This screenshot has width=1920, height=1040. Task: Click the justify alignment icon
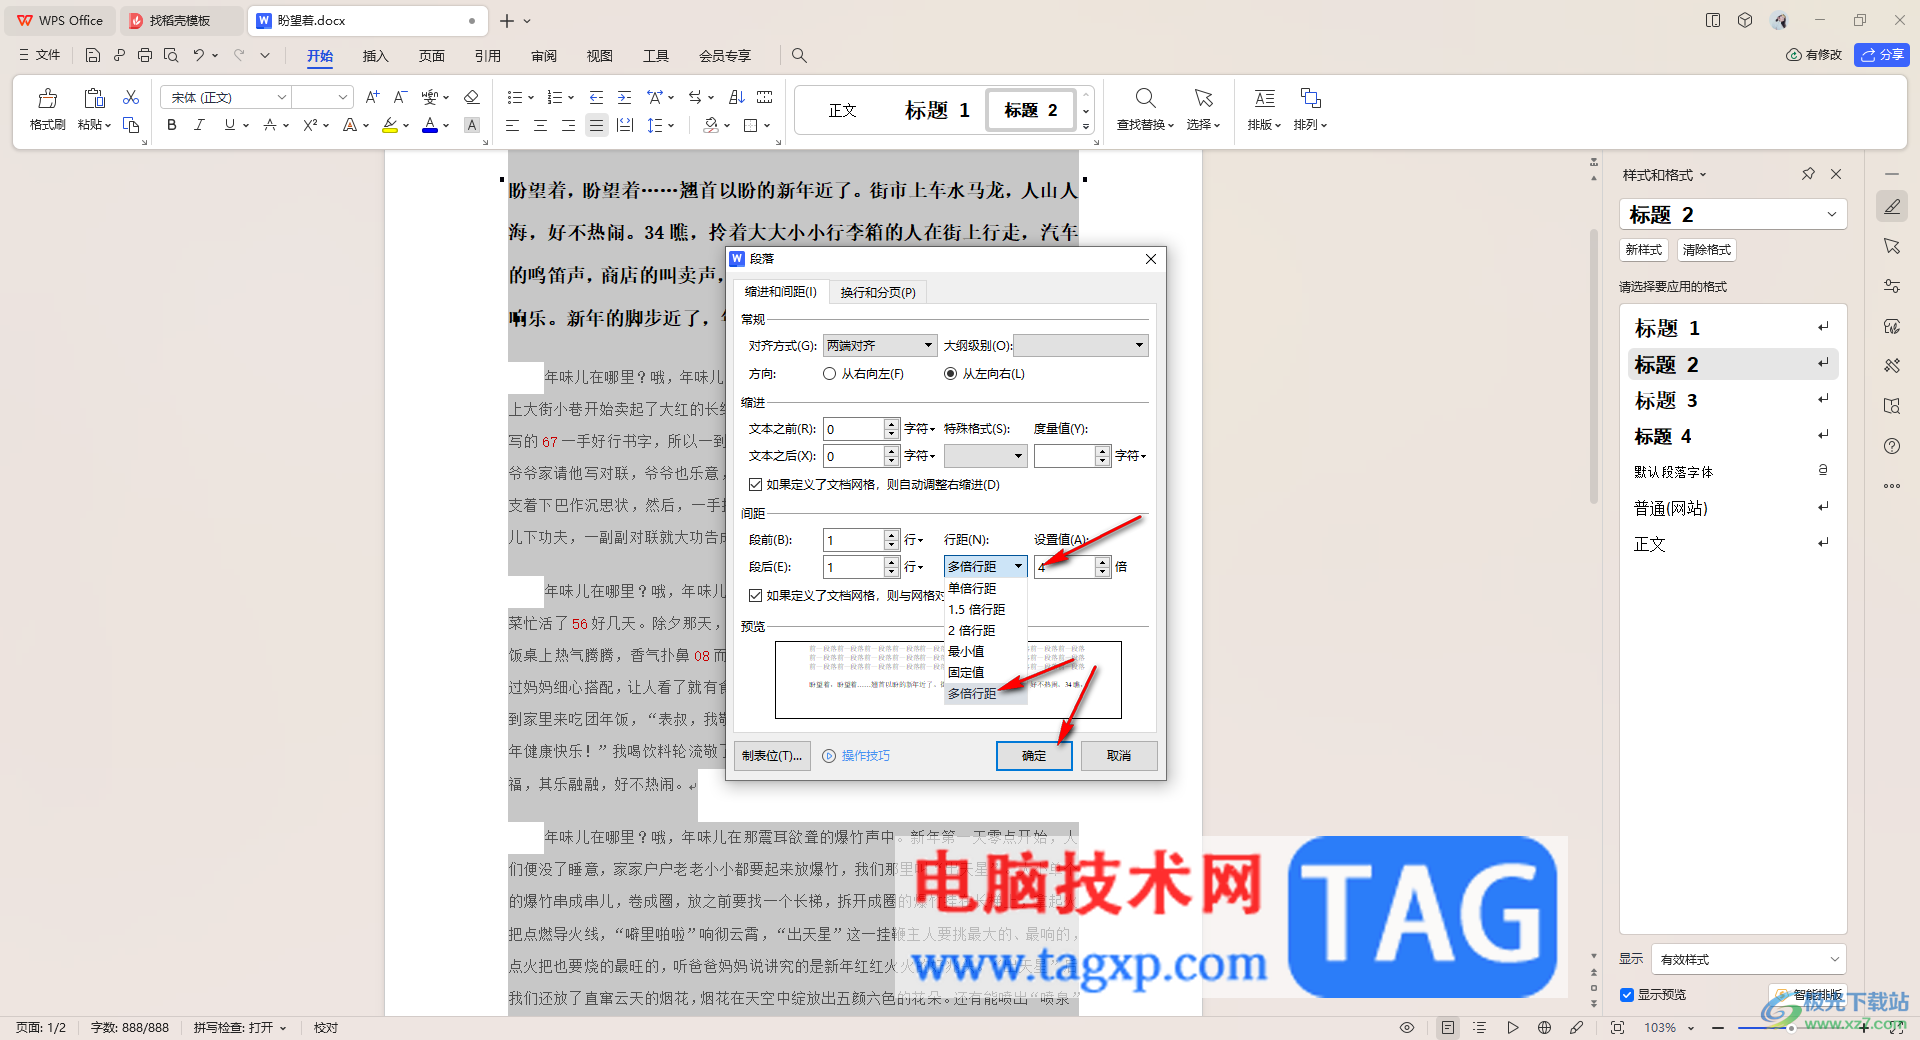(x=596, y=125)
